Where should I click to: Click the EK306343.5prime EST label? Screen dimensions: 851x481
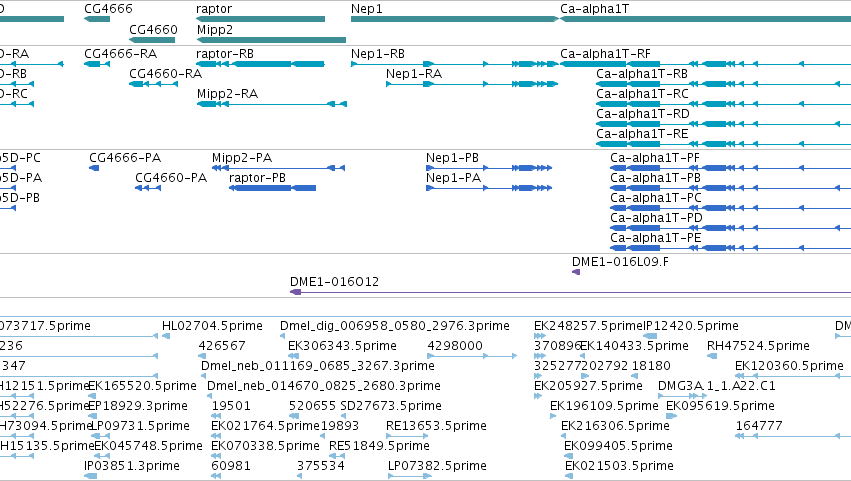pyautogui.click(x=342, y=346)
